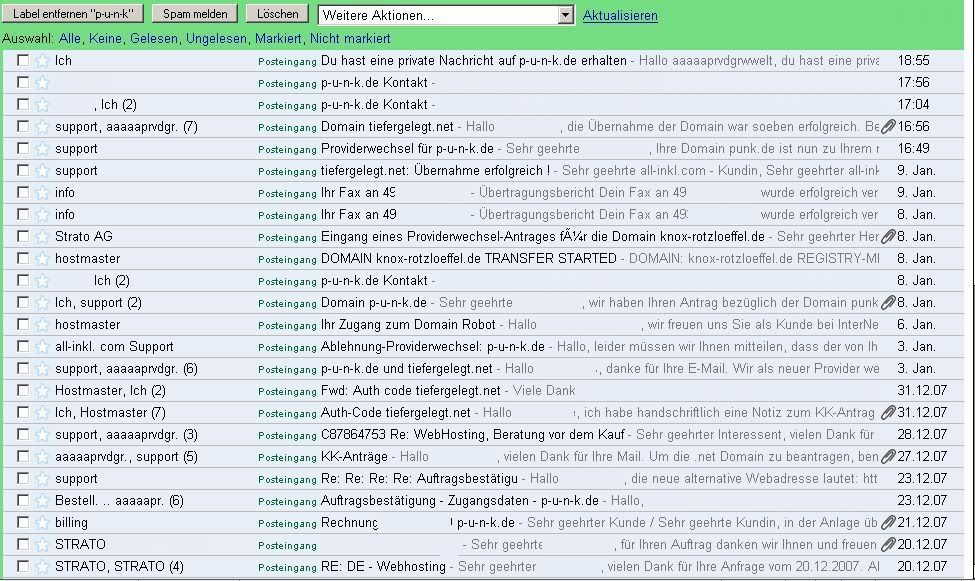The image size is (975, 581).
Task: Select Alle in Auswahl
Action: coord(70,39)
